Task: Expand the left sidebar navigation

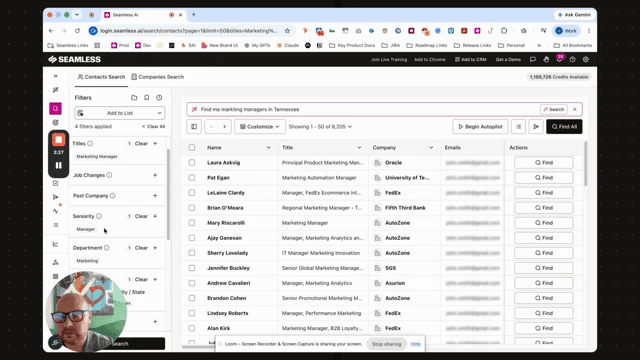Action: (56, 76)
